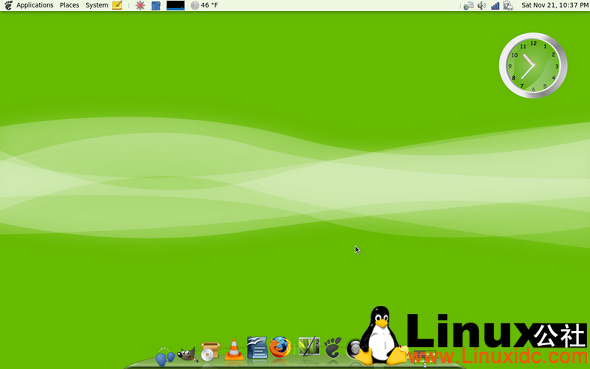Open the Applications menu

35,5
